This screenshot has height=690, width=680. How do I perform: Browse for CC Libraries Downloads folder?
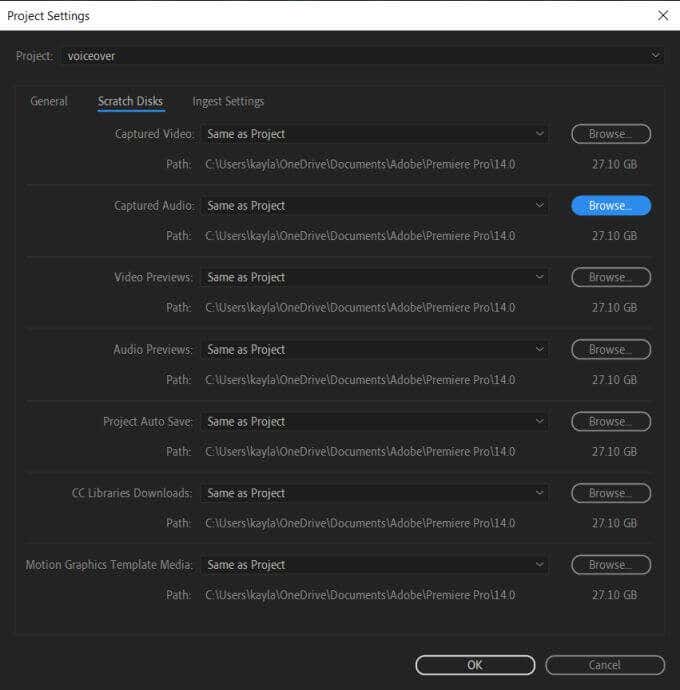pos(611,493)
